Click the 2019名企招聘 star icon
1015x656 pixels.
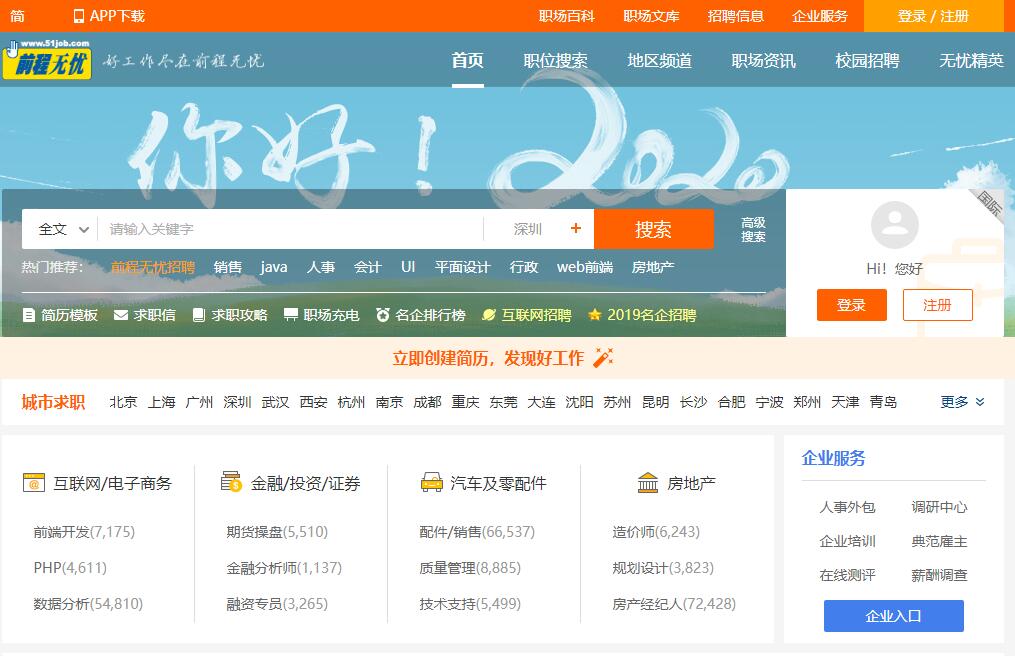(x=594, y=315)
